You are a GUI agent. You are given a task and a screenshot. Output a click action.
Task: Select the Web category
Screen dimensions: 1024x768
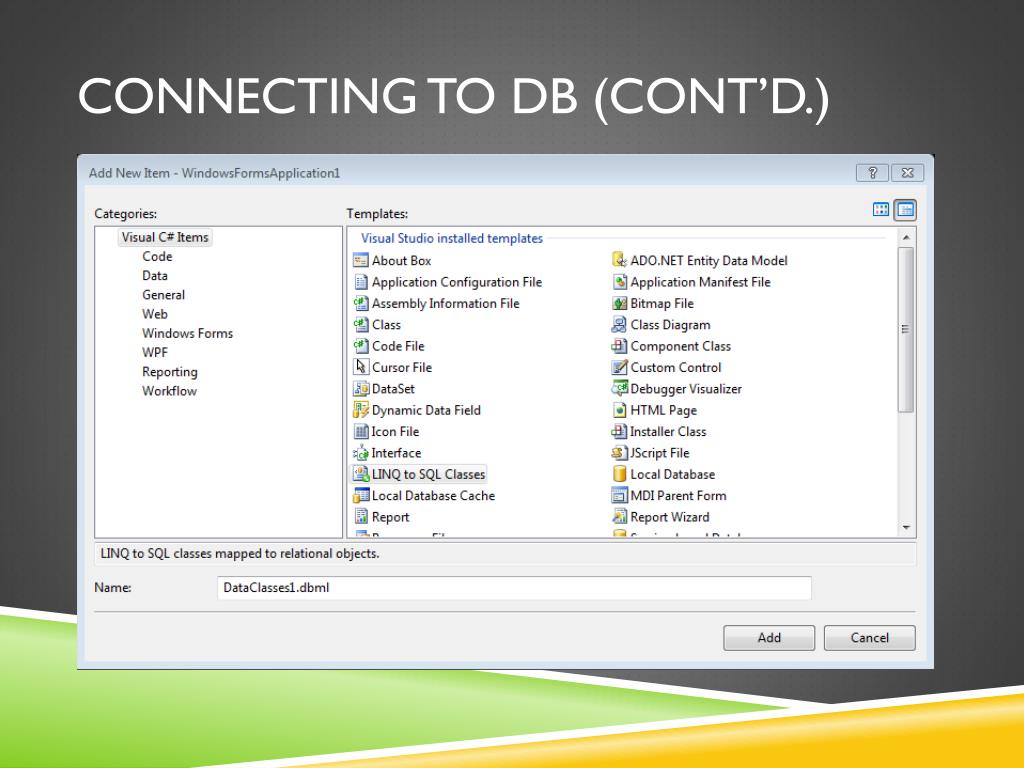click(155, 314)
